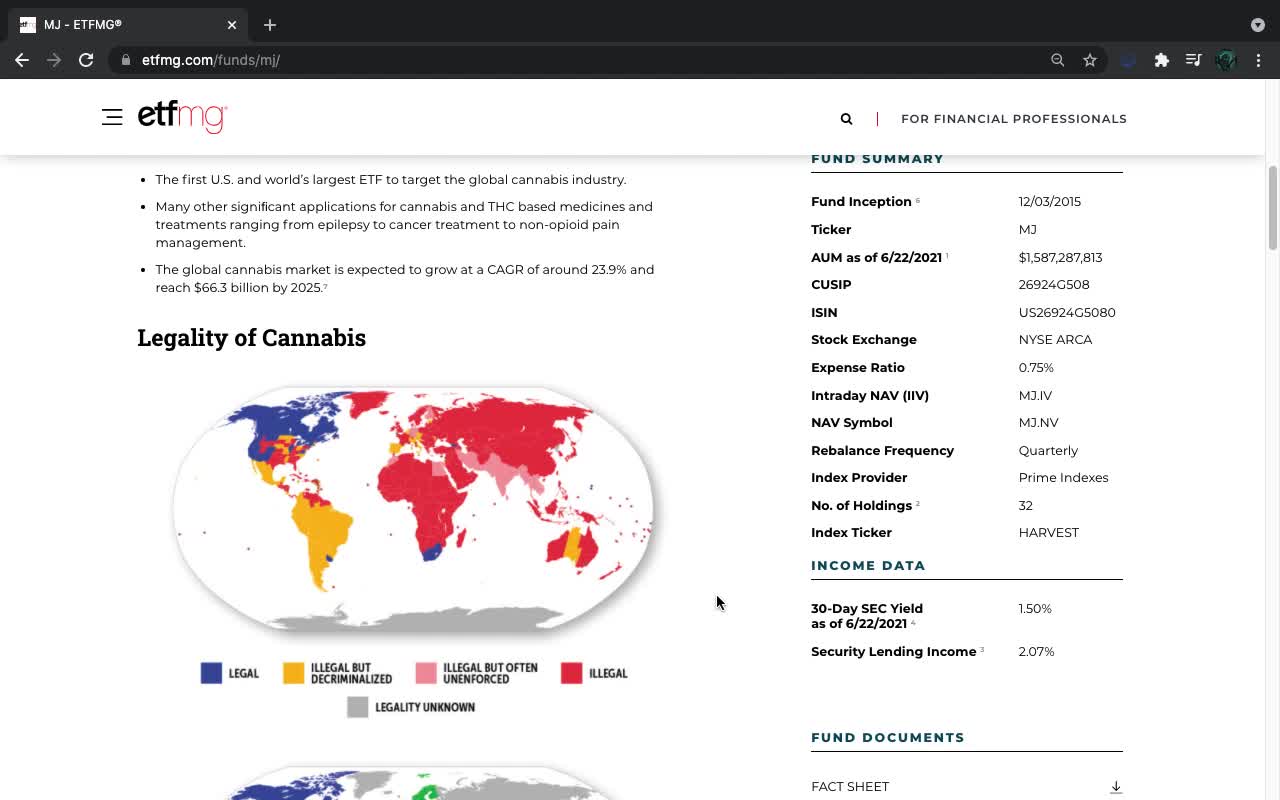The height and width of the screenshot is (800, 1280).
Task: Click the NYSE ARCA value
Action: (x=1056, y=340)
